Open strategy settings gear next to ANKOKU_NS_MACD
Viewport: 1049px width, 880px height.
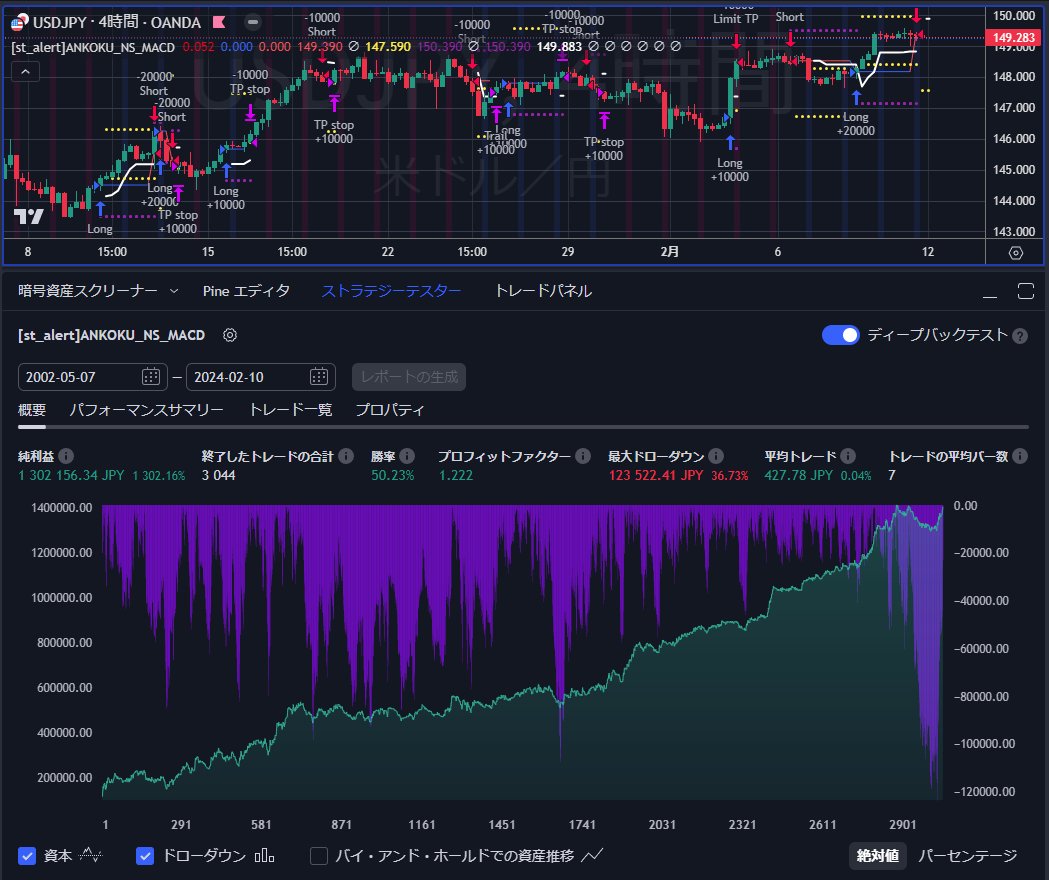(x=229, y=335)
